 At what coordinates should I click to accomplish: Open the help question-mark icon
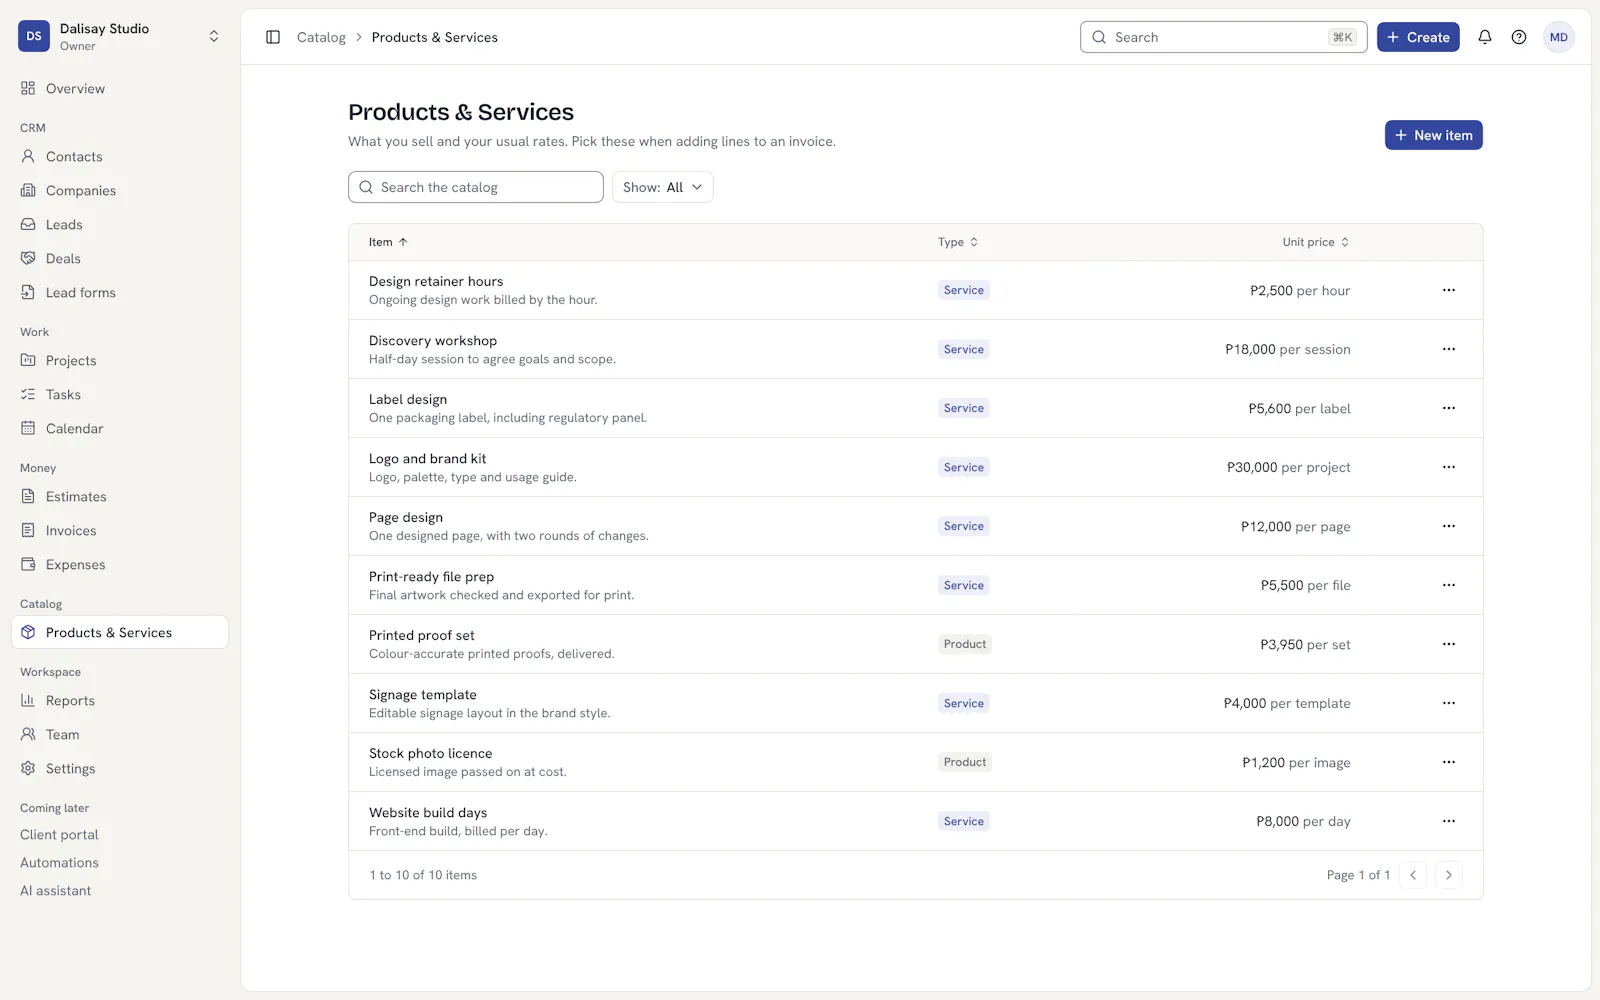tap(1519, 37)
